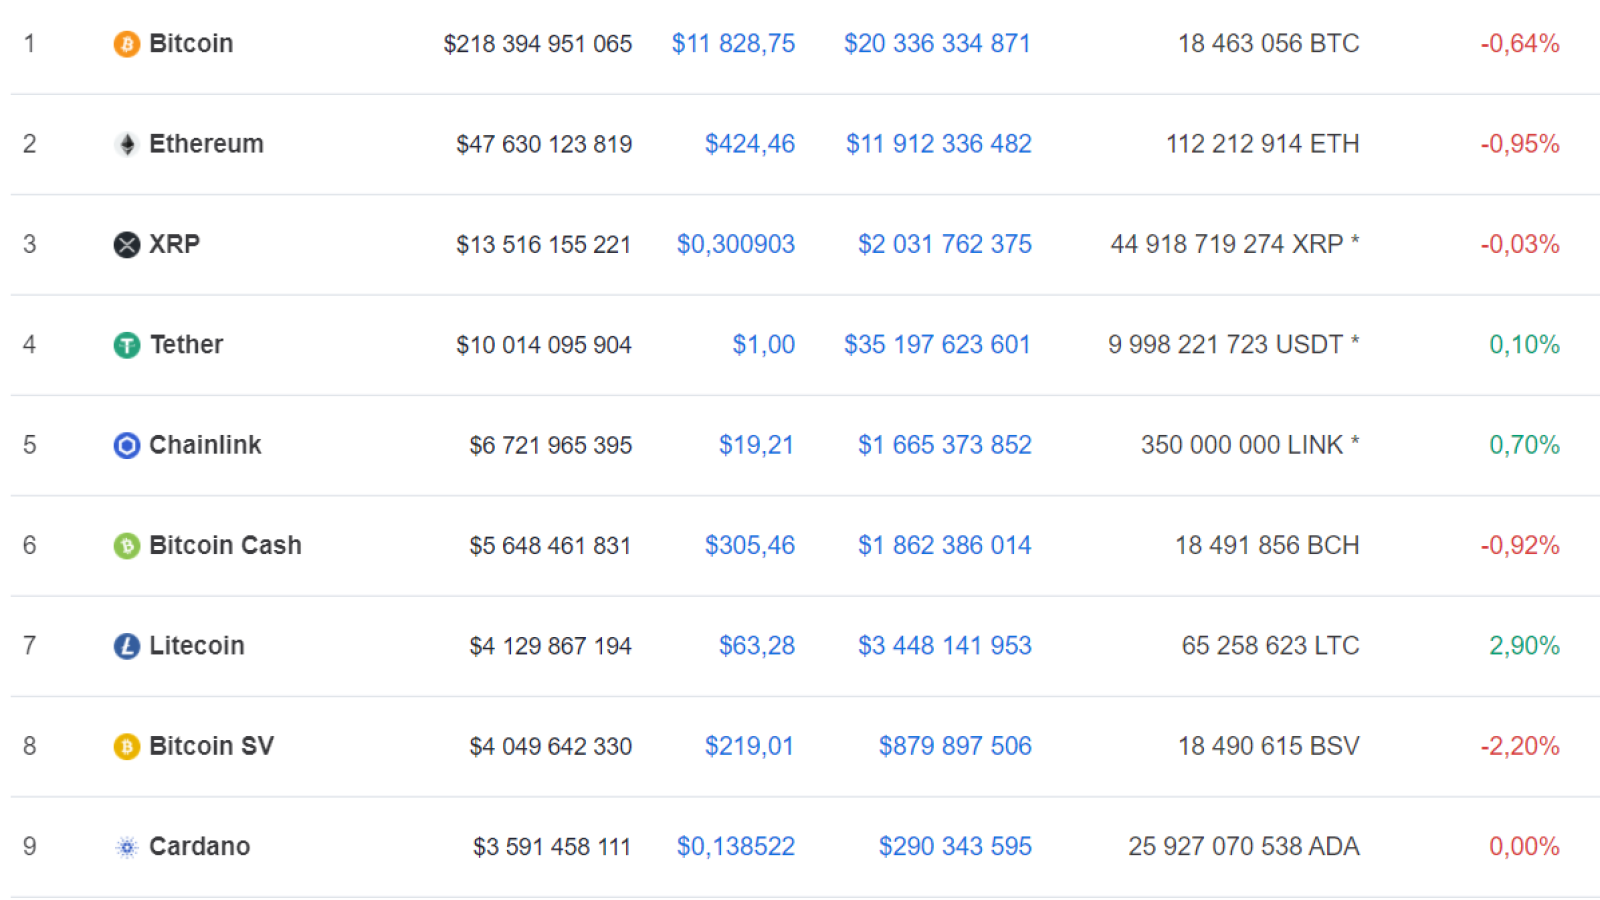1600x900 pixels.
Task: Click the Ethereum diamond icon
Action: pyautogui.click(x=127, y=145)
